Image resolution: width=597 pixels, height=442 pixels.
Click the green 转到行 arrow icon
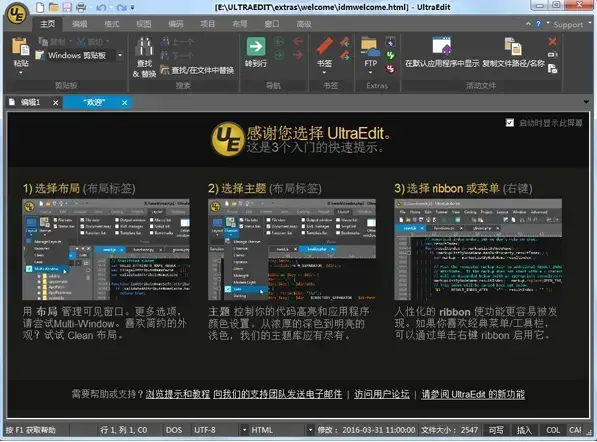tap(256, 46)
